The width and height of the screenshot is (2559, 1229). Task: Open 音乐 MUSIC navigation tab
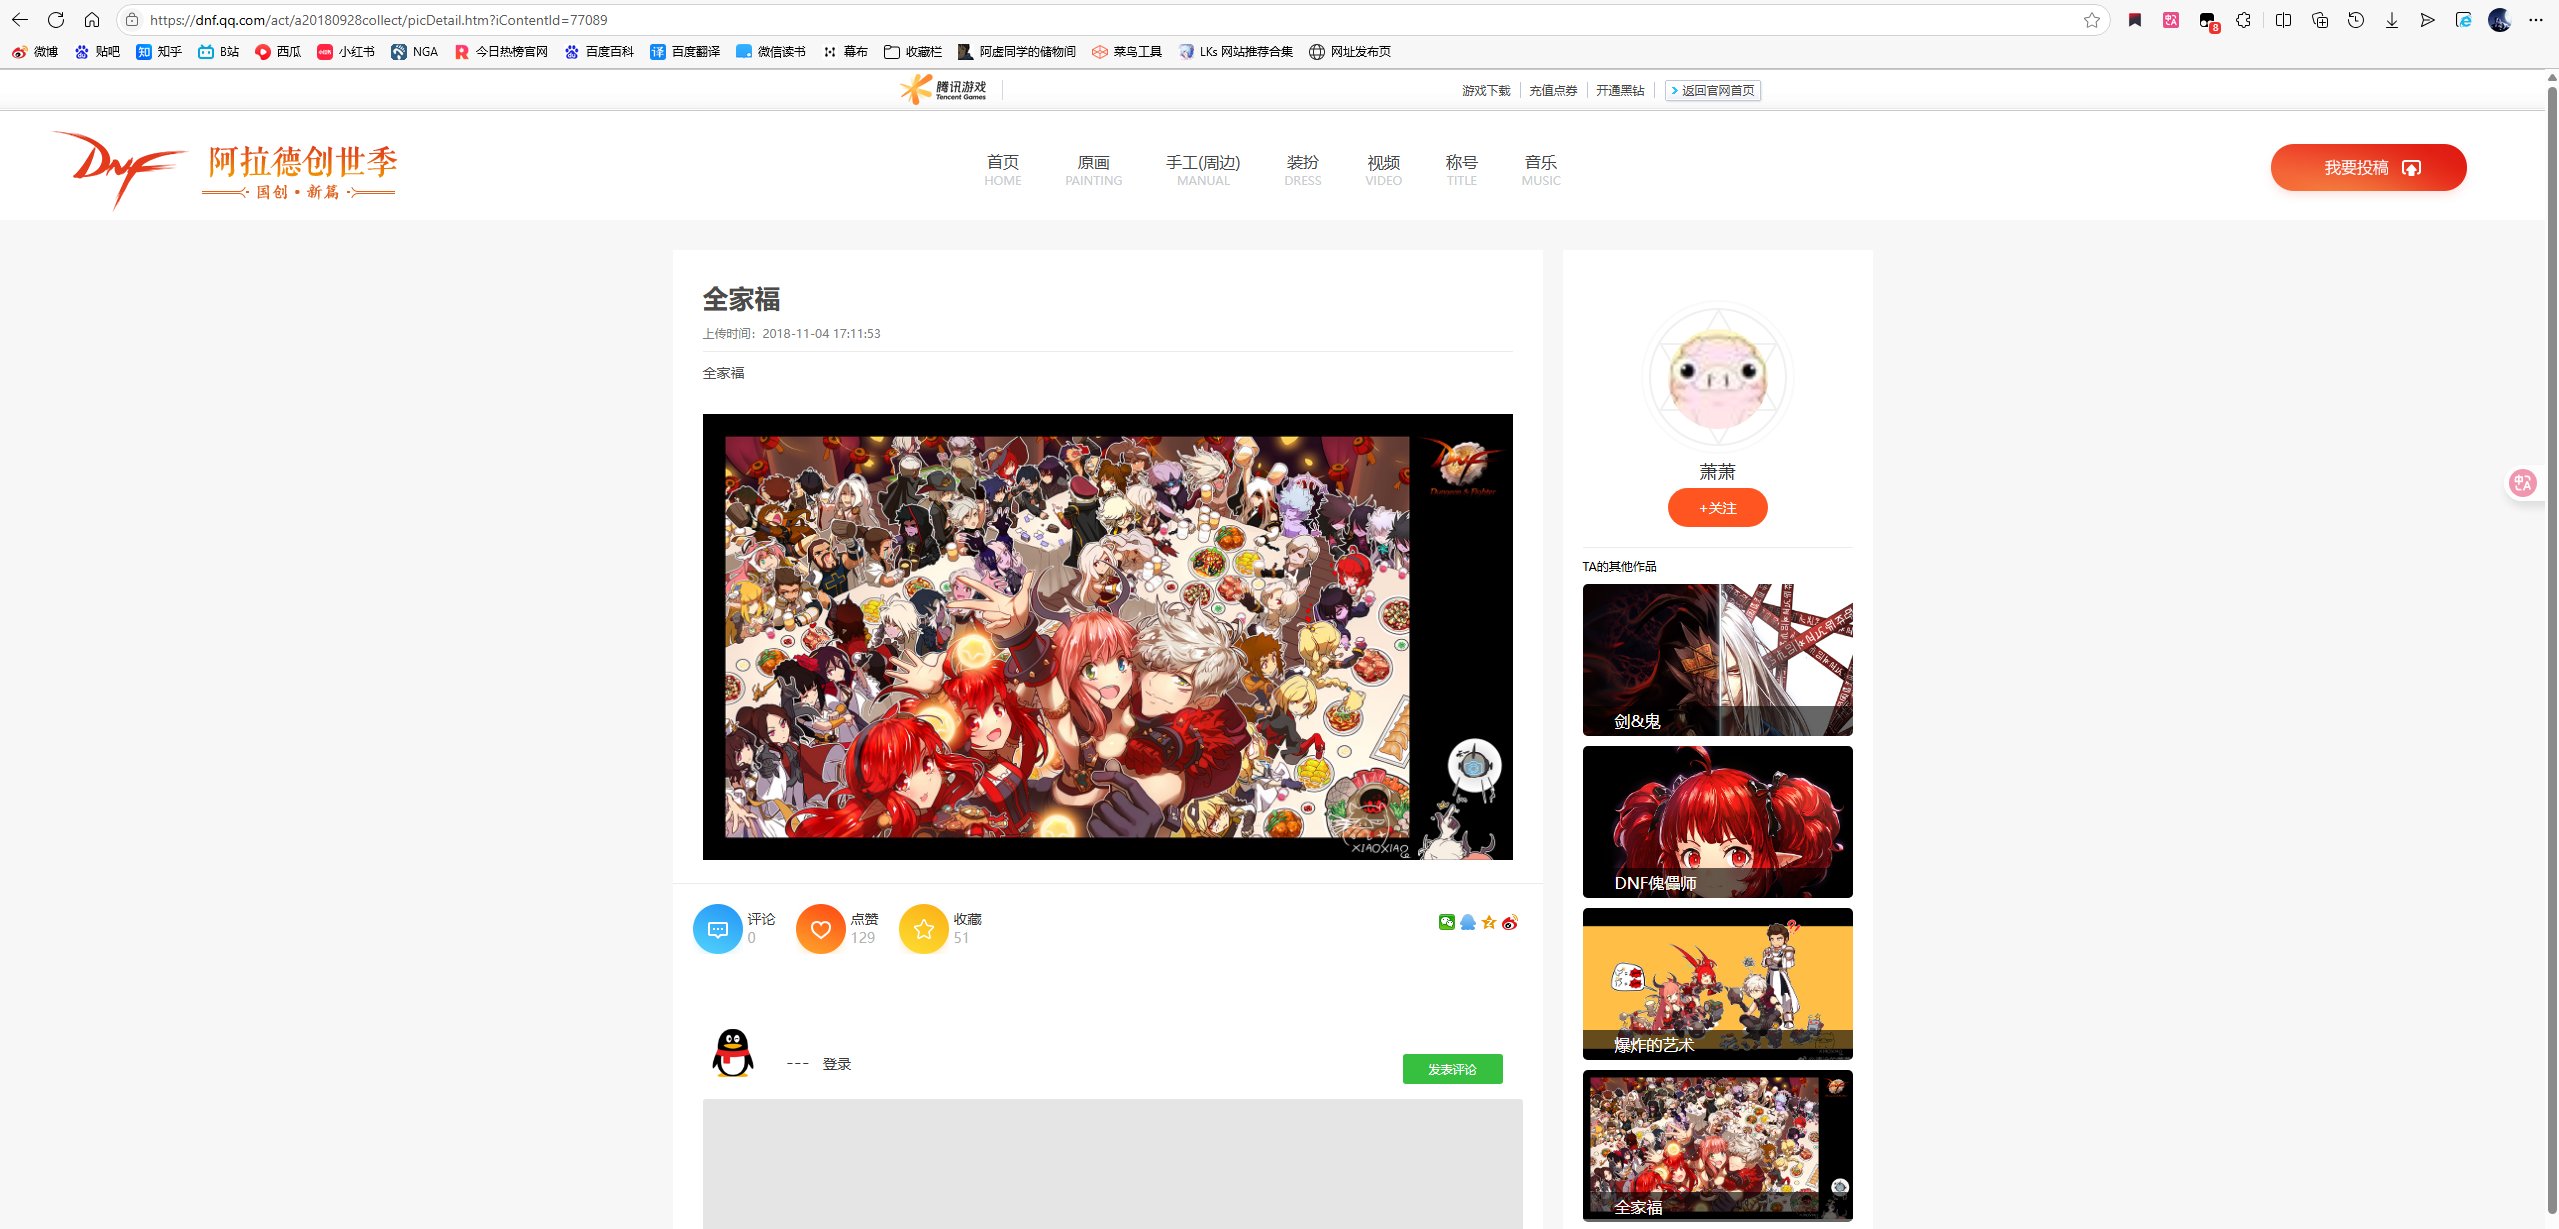(x=1541, y=170)
